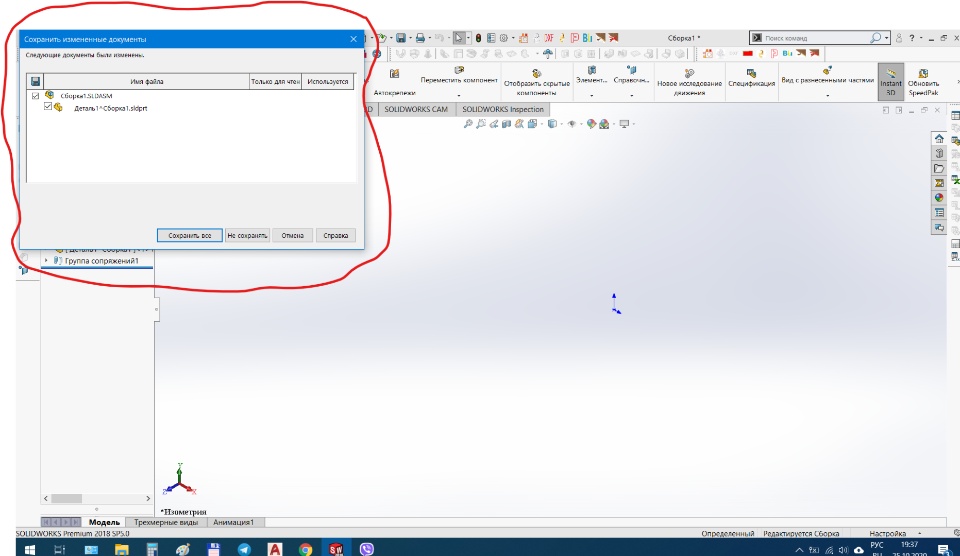Select the Деталь1^Сборка1.sldprt file name
Viewport: 960px width, 556px height.
click(x=111, y=108)
